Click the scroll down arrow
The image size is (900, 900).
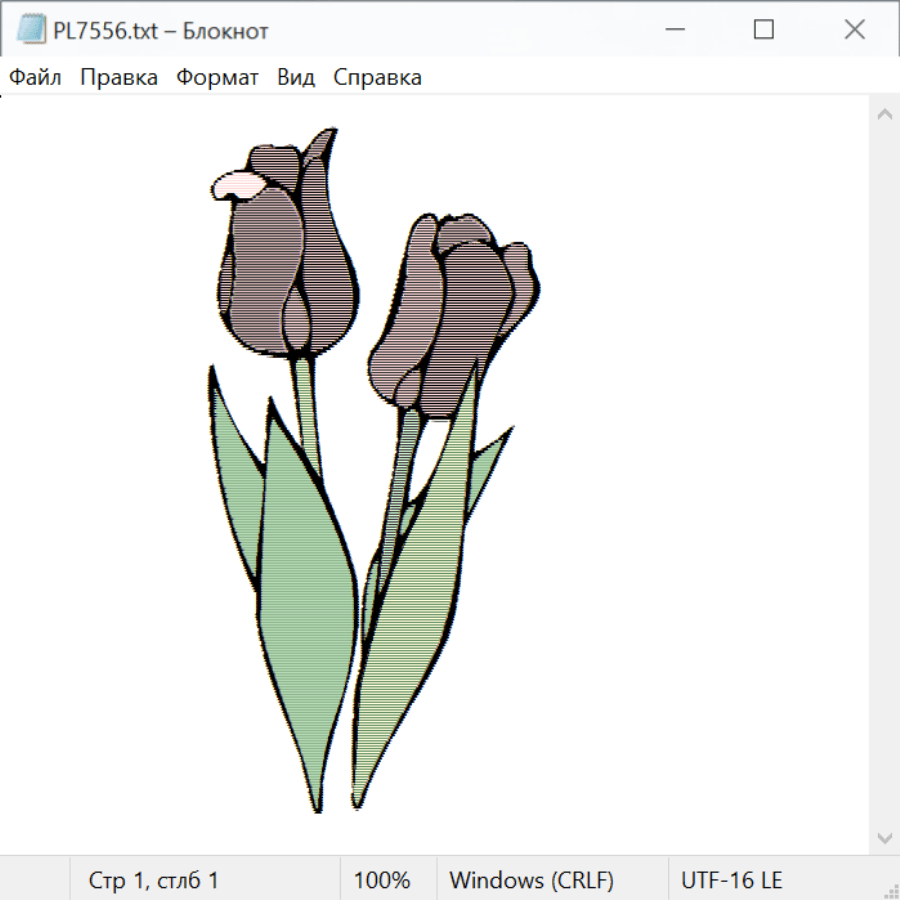pyautogui.click(x=884, y=837)
